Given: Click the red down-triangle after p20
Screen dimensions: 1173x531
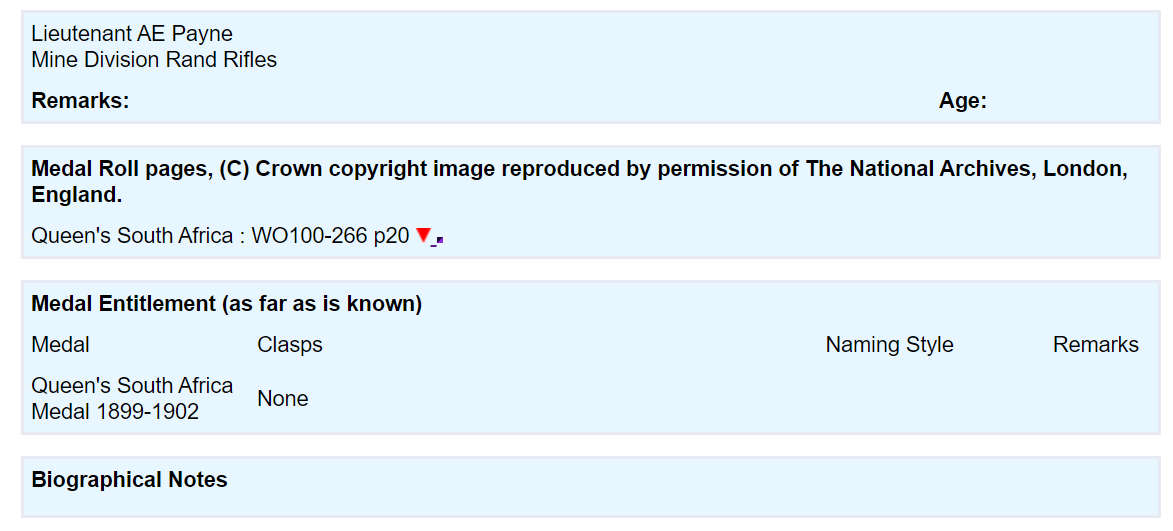Looking at the screenshot, I should click(x=423, y=236).
